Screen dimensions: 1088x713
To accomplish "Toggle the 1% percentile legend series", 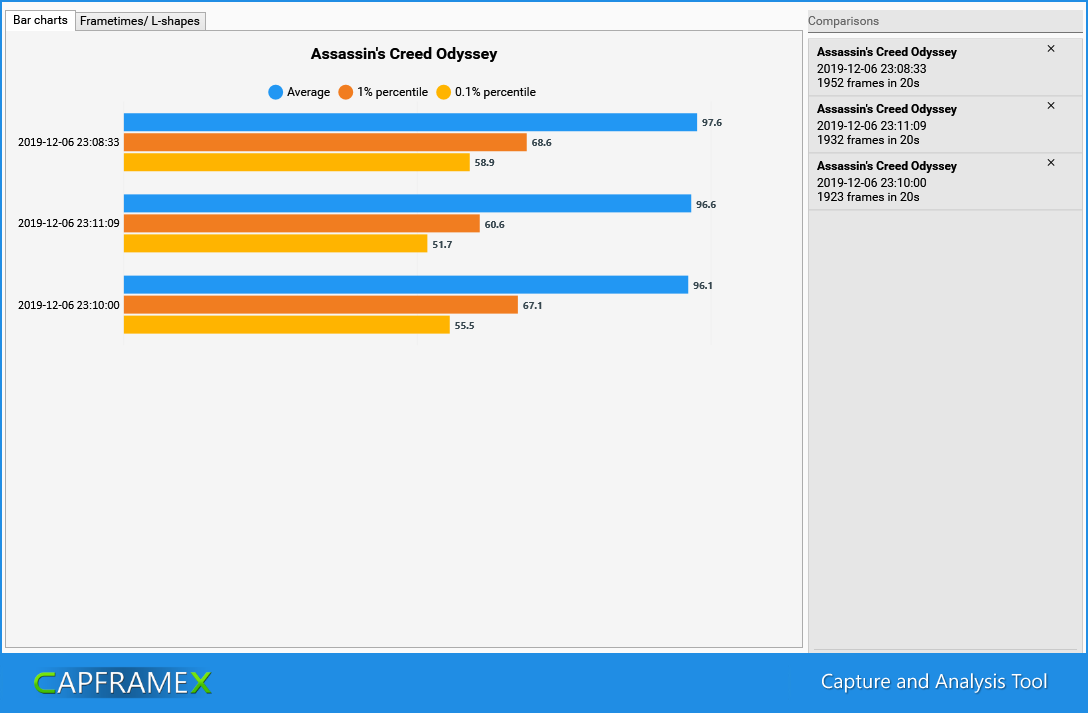I will [383, 92].
